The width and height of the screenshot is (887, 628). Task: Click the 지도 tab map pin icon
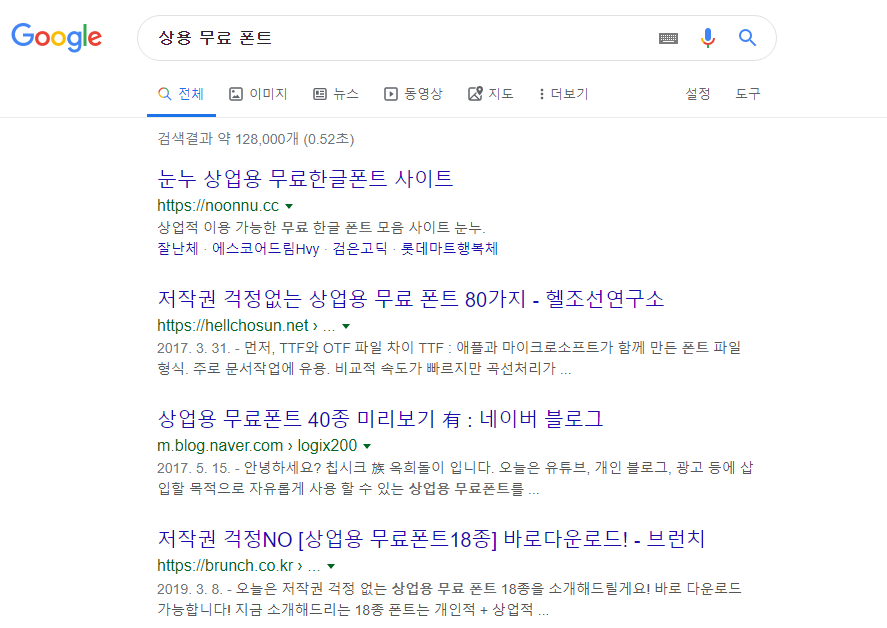475,93
